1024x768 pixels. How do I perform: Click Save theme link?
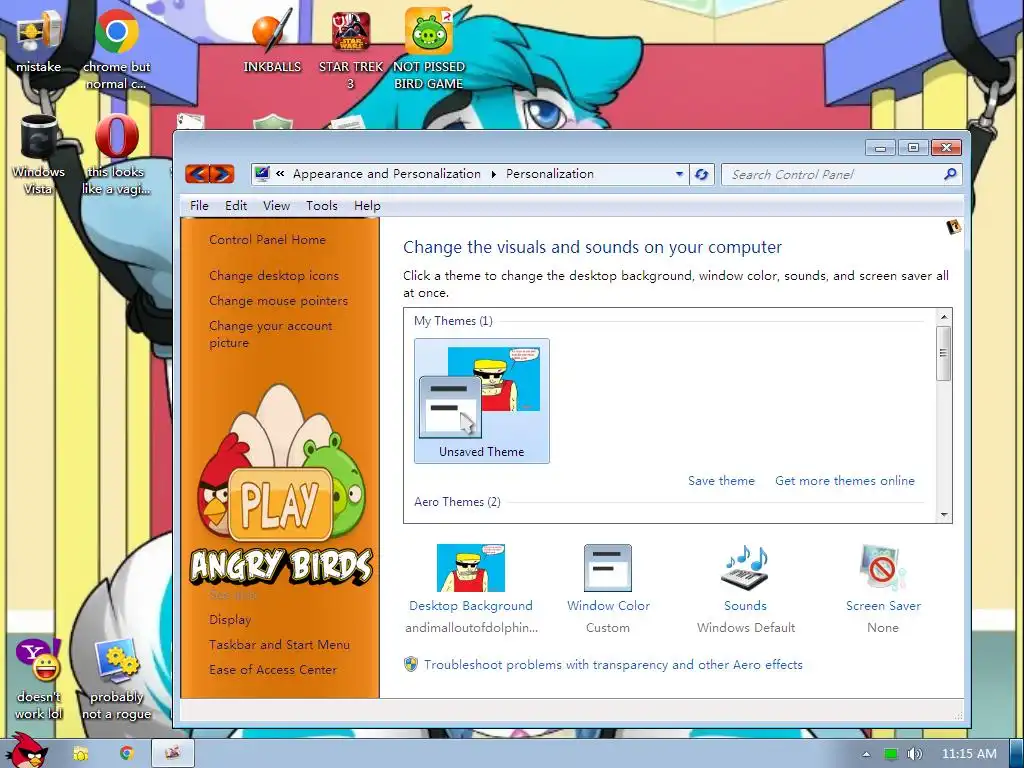tap(721, 481)
